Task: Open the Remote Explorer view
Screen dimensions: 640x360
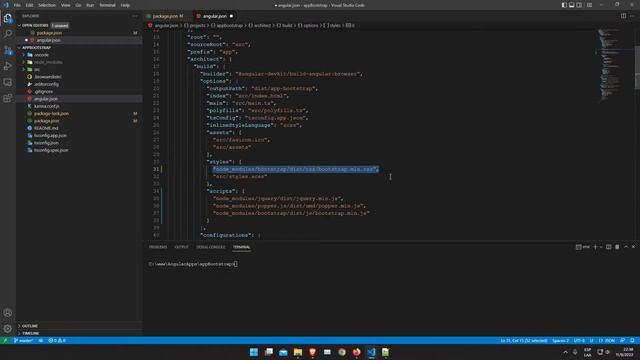Action: (x=8, y=82)
